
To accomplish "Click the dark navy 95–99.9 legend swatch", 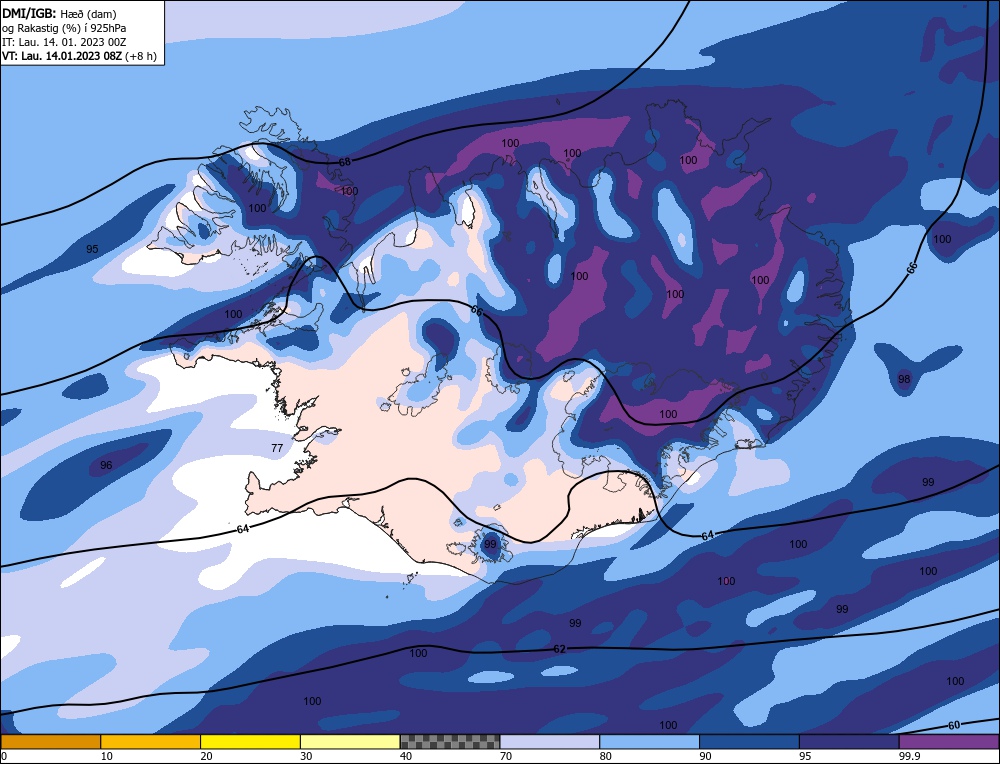I will [849, 741].
